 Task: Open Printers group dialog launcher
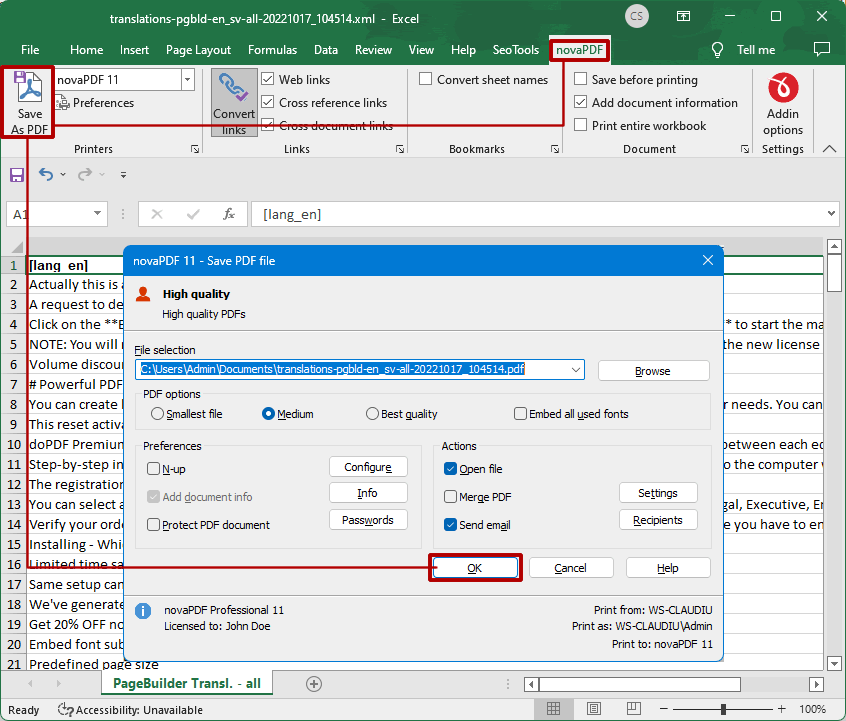195,149
